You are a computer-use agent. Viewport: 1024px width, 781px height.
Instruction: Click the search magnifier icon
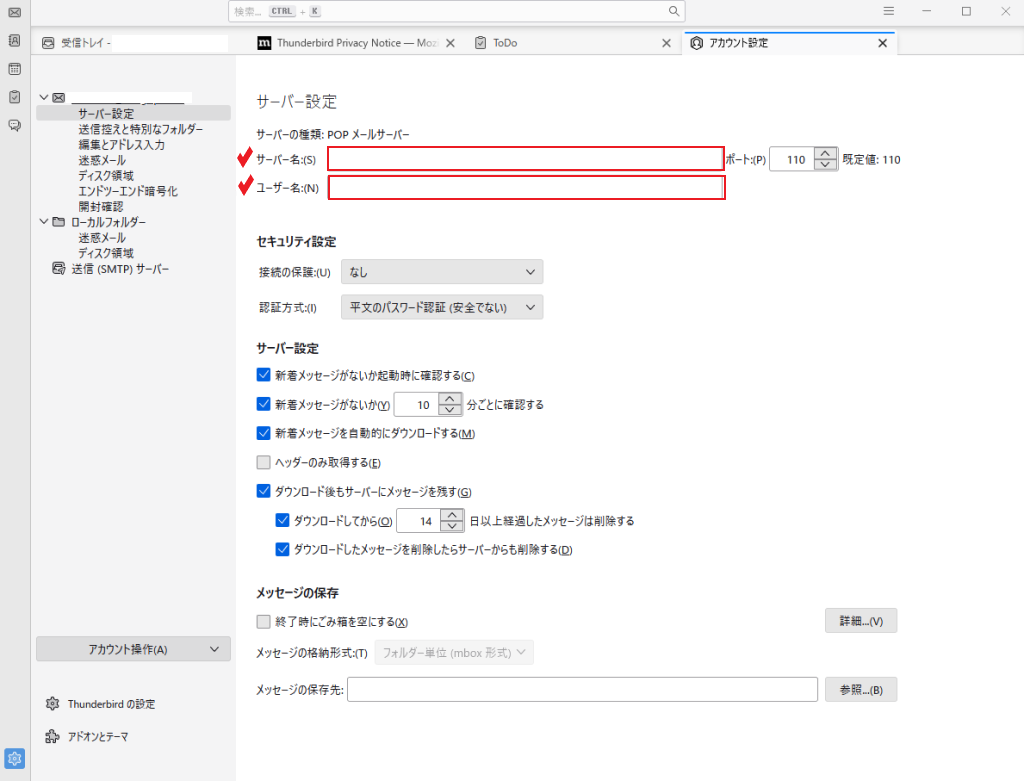pos(675,11)
